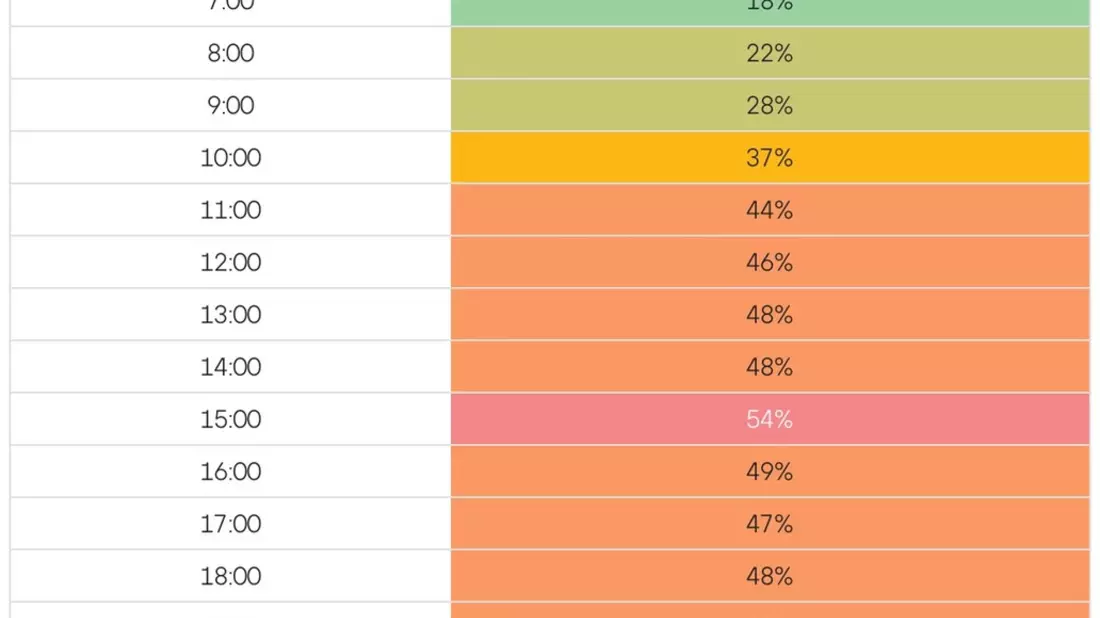
Task: Select the pink 54% cell
Action: click(770, 419)
